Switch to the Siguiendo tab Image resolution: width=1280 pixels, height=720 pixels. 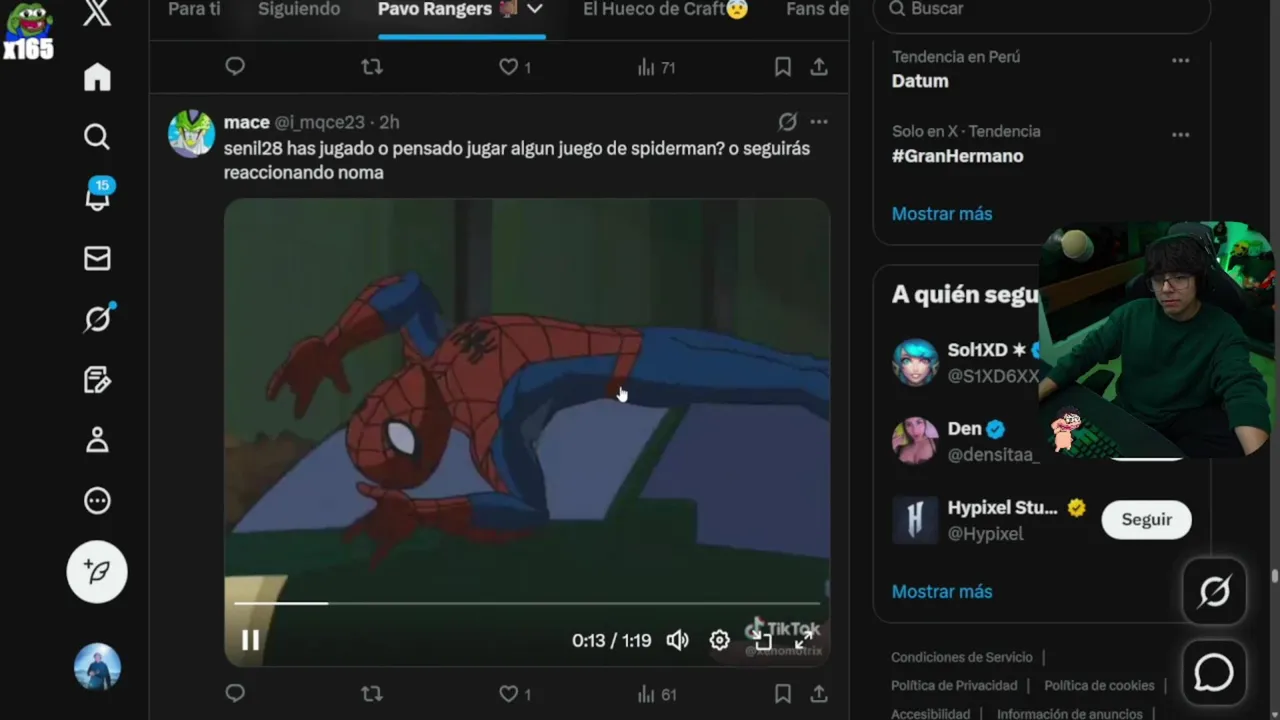click(299, 9)
